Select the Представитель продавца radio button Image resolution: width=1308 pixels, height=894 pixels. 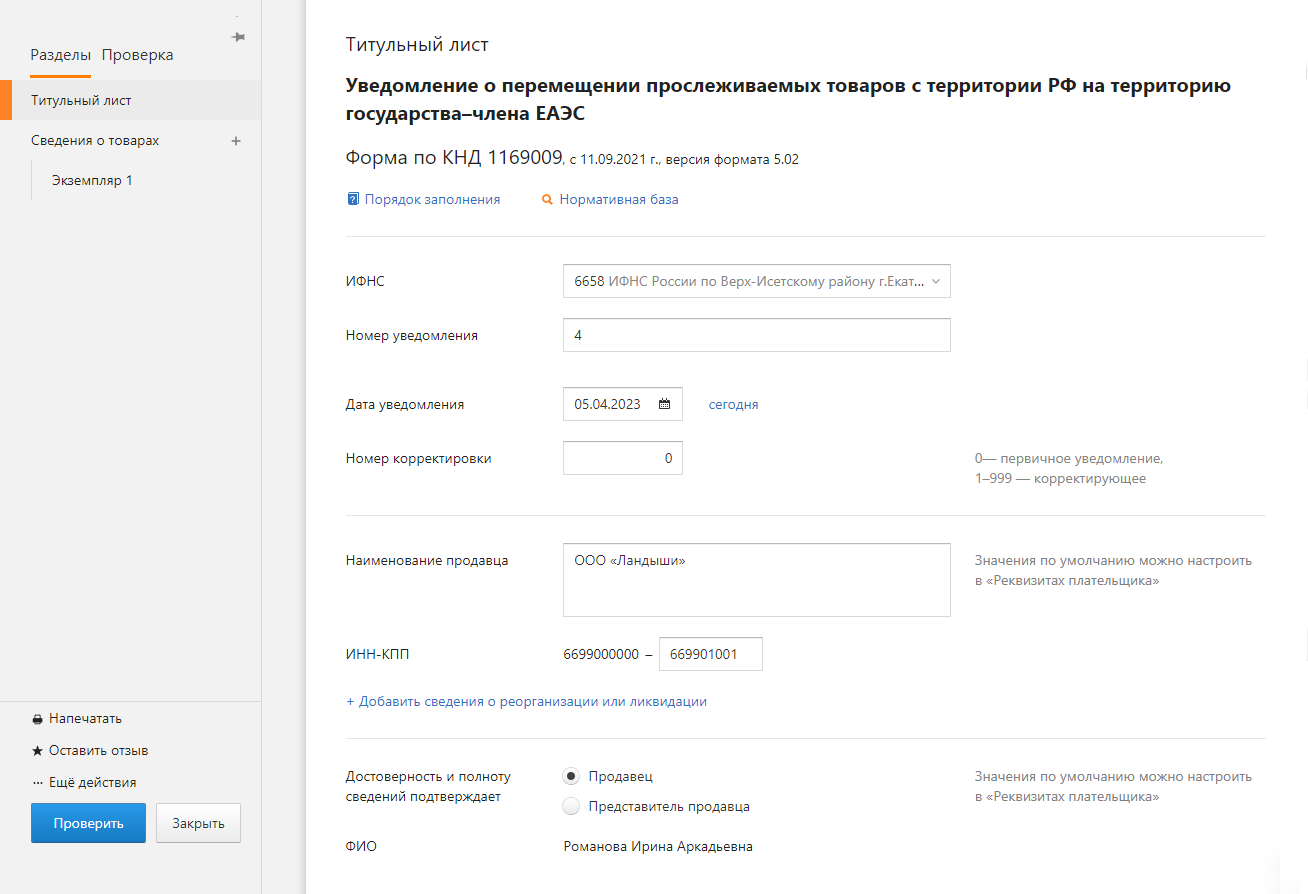tap(571, 806)
